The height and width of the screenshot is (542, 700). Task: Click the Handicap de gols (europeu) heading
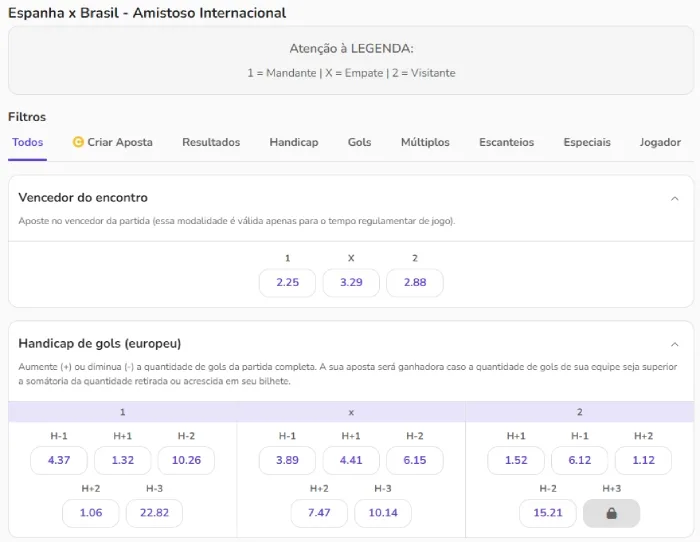click(x=100, y=344)
